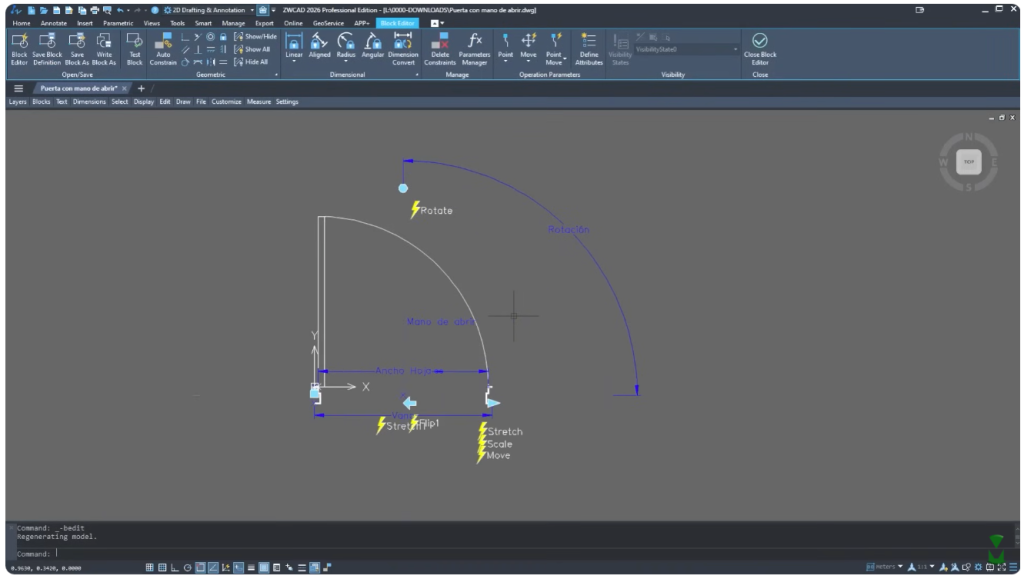1024x579 pixels.
Task: Click Hide All constraints
Action: [251, 62]
